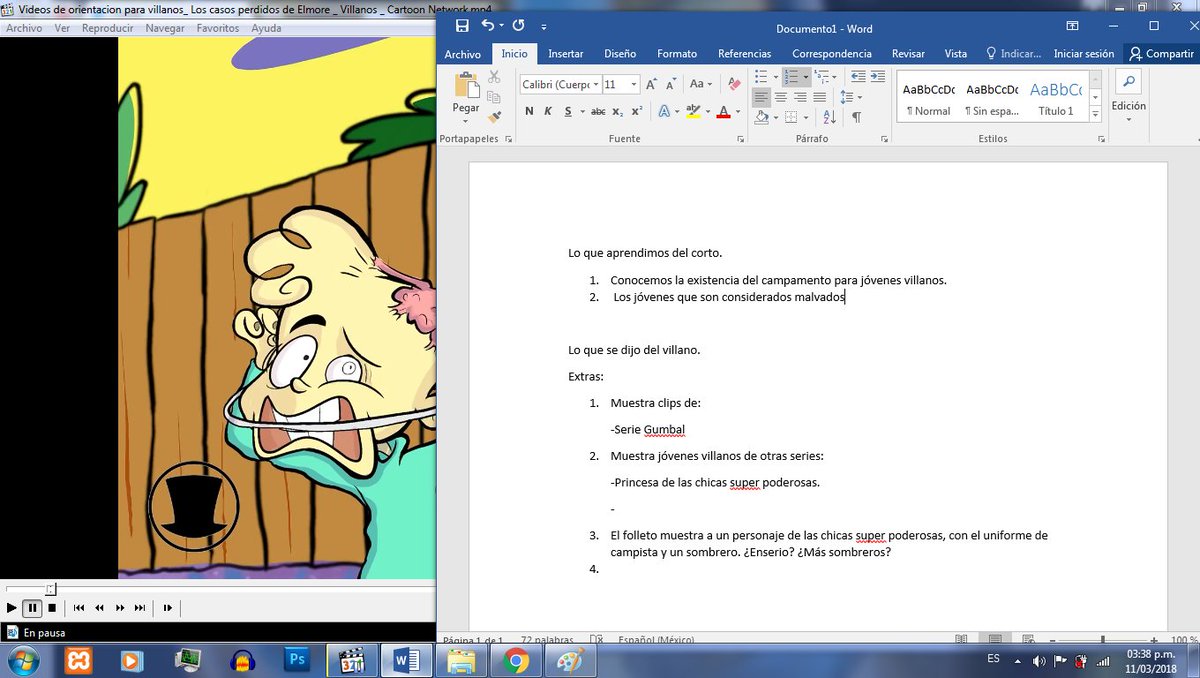This screenshot has width=1200, height=678.
Task: Rewind the video in the media player
Action: click(100, 607)
